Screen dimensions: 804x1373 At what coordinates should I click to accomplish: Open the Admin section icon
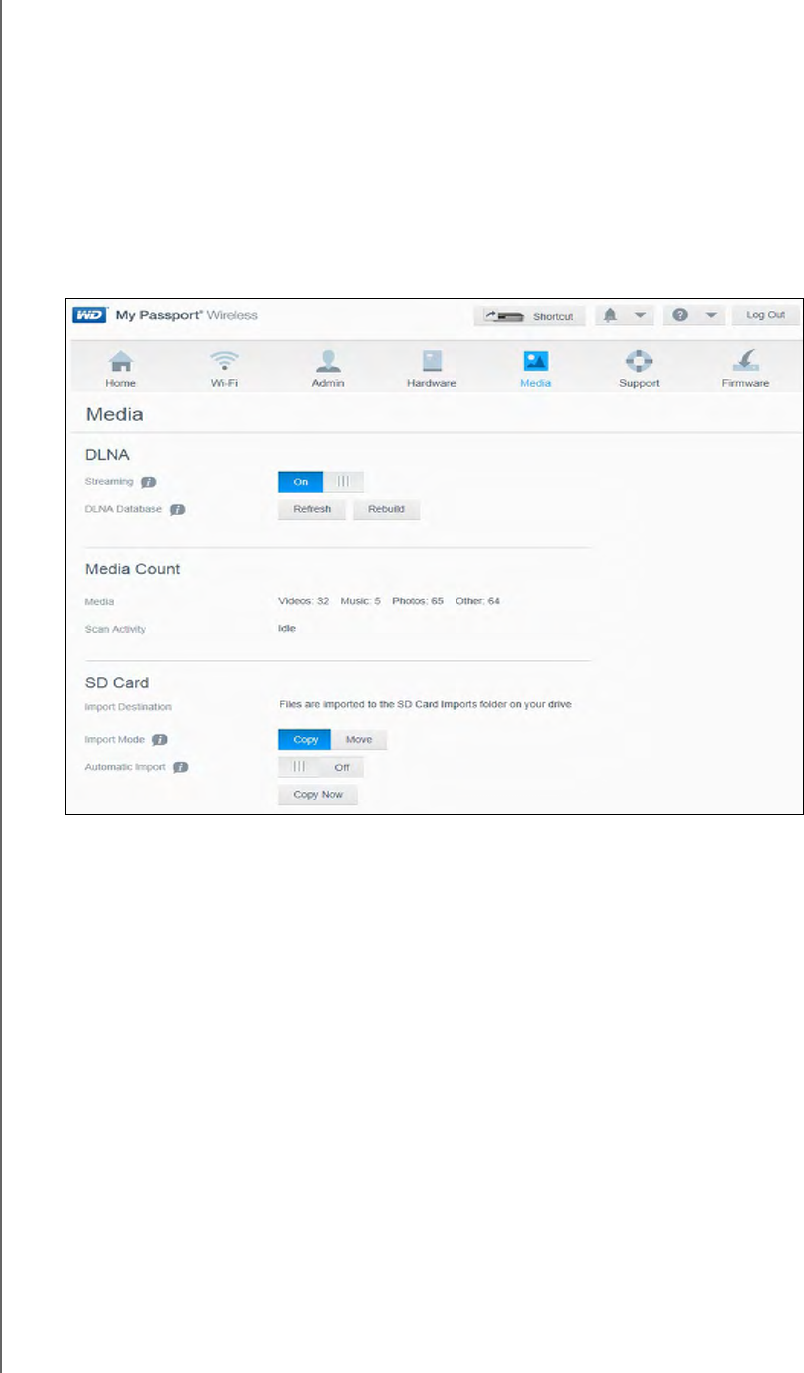pyautogui.click(x=327, y=360)
